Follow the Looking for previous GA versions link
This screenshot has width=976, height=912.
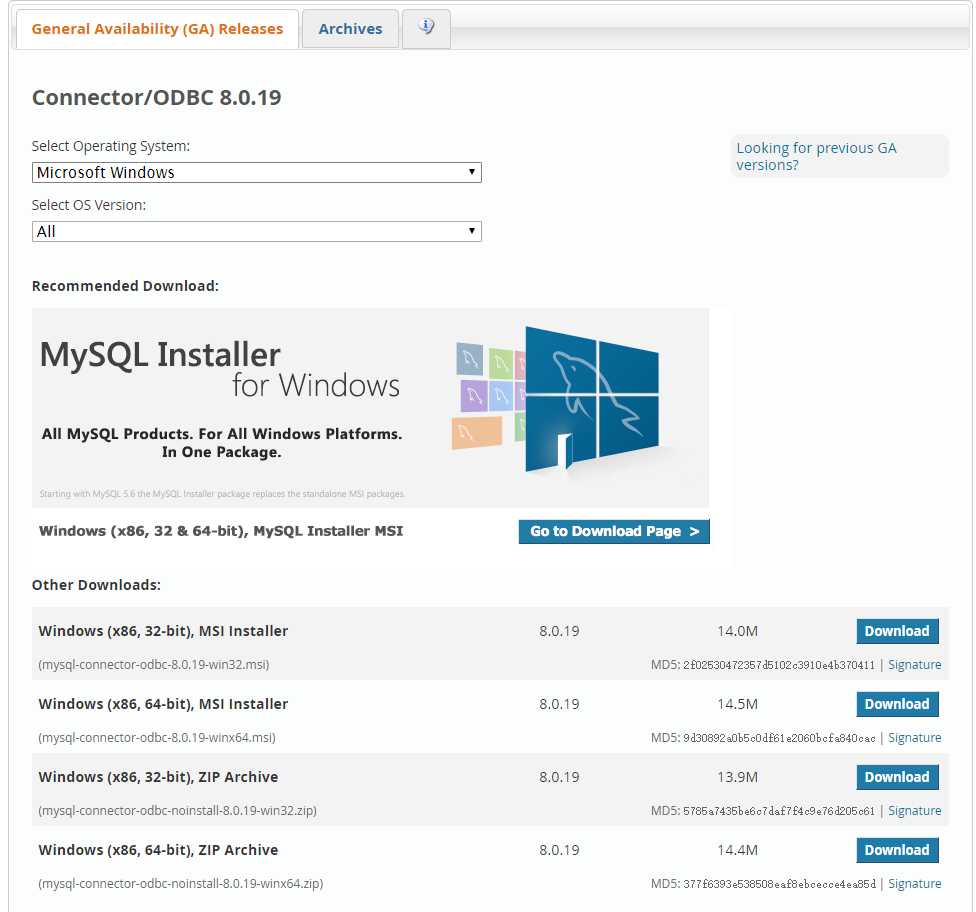click(816, 156)
